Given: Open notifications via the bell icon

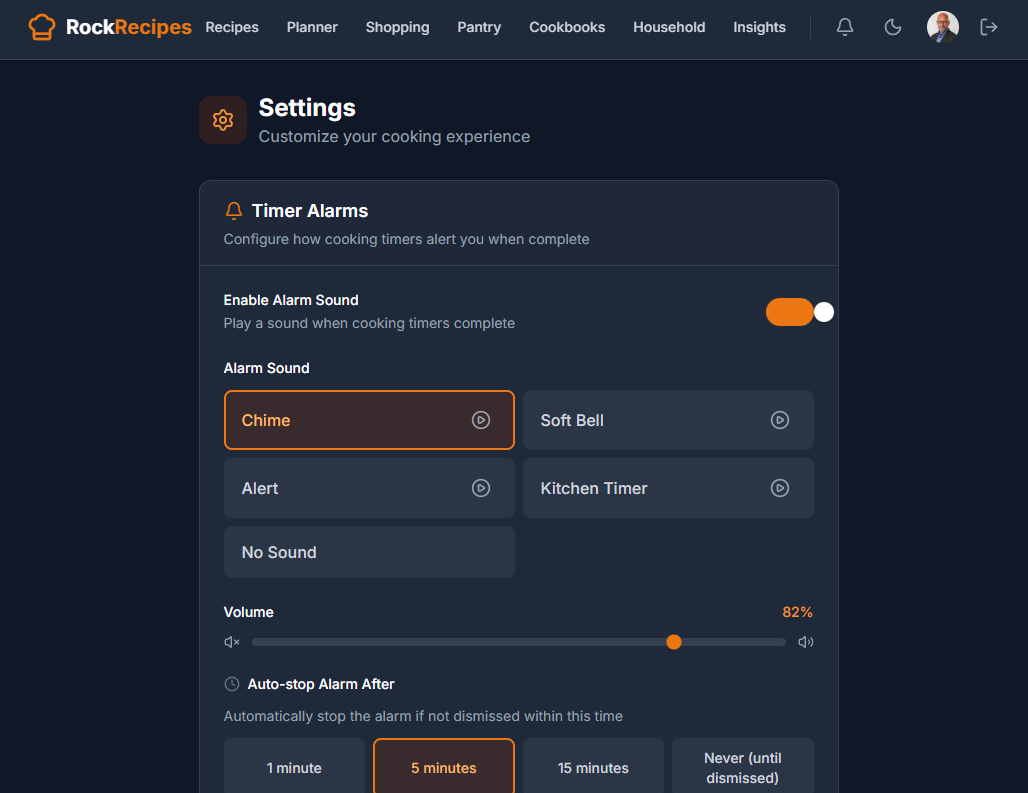Looking at the screenshot, I should click(x=844, y=27).
